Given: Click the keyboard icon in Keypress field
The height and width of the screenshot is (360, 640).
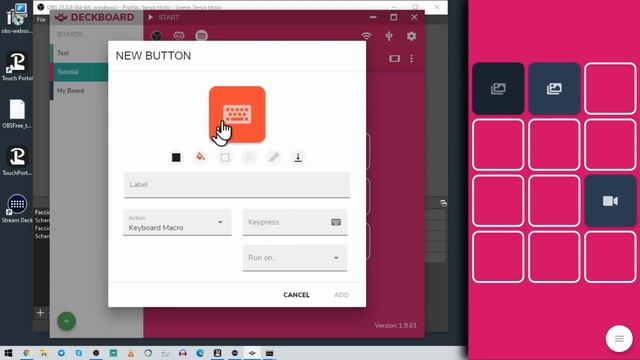Looking at the screenshot, I should (336, 222).
